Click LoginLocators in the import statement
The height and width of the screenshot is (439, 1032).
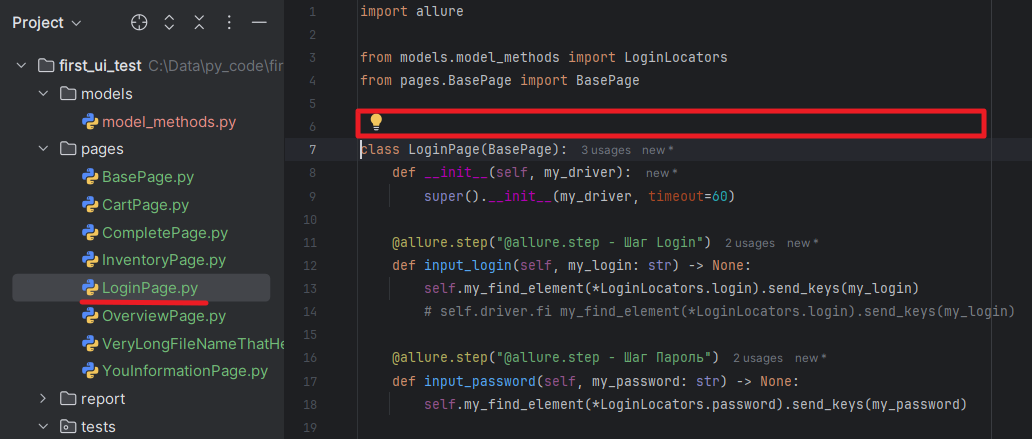click(676, 57)
